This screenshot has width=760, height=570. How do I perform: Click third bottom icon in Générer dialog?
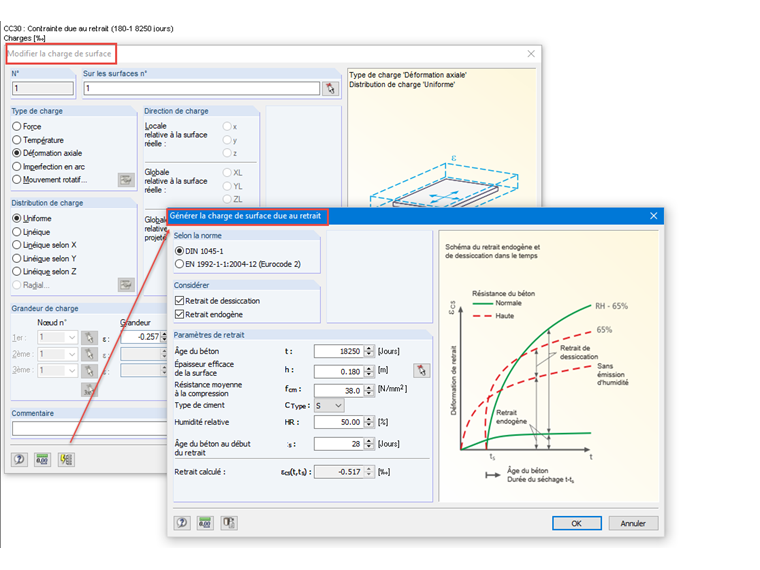[229, 522]
